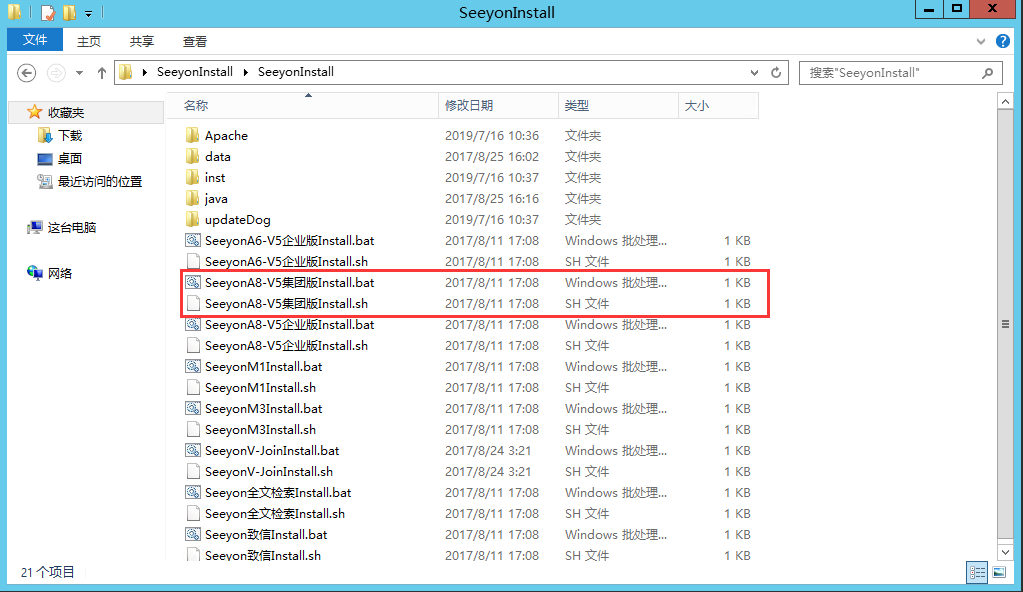
Task: Select file SeeyonA8-V5企业版Install.sh
Action: click(286, 345)
